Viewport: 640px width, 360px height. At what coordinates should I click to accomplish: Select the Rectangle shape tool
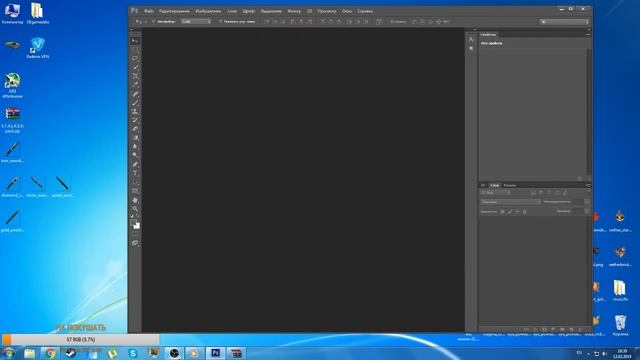(x=135, y=191)
